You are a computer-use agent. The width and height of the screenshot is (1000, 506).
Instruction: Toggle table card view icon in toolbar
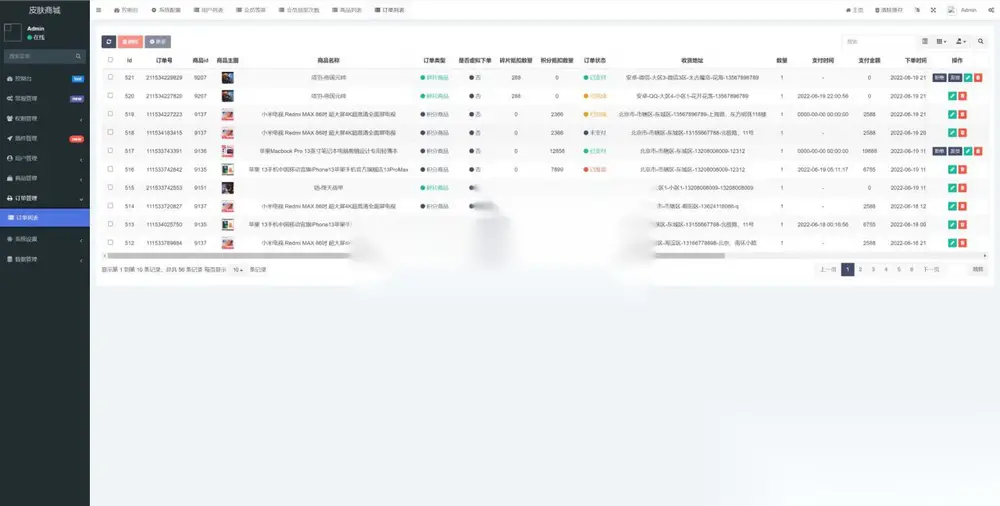click(x=925, y=41)
